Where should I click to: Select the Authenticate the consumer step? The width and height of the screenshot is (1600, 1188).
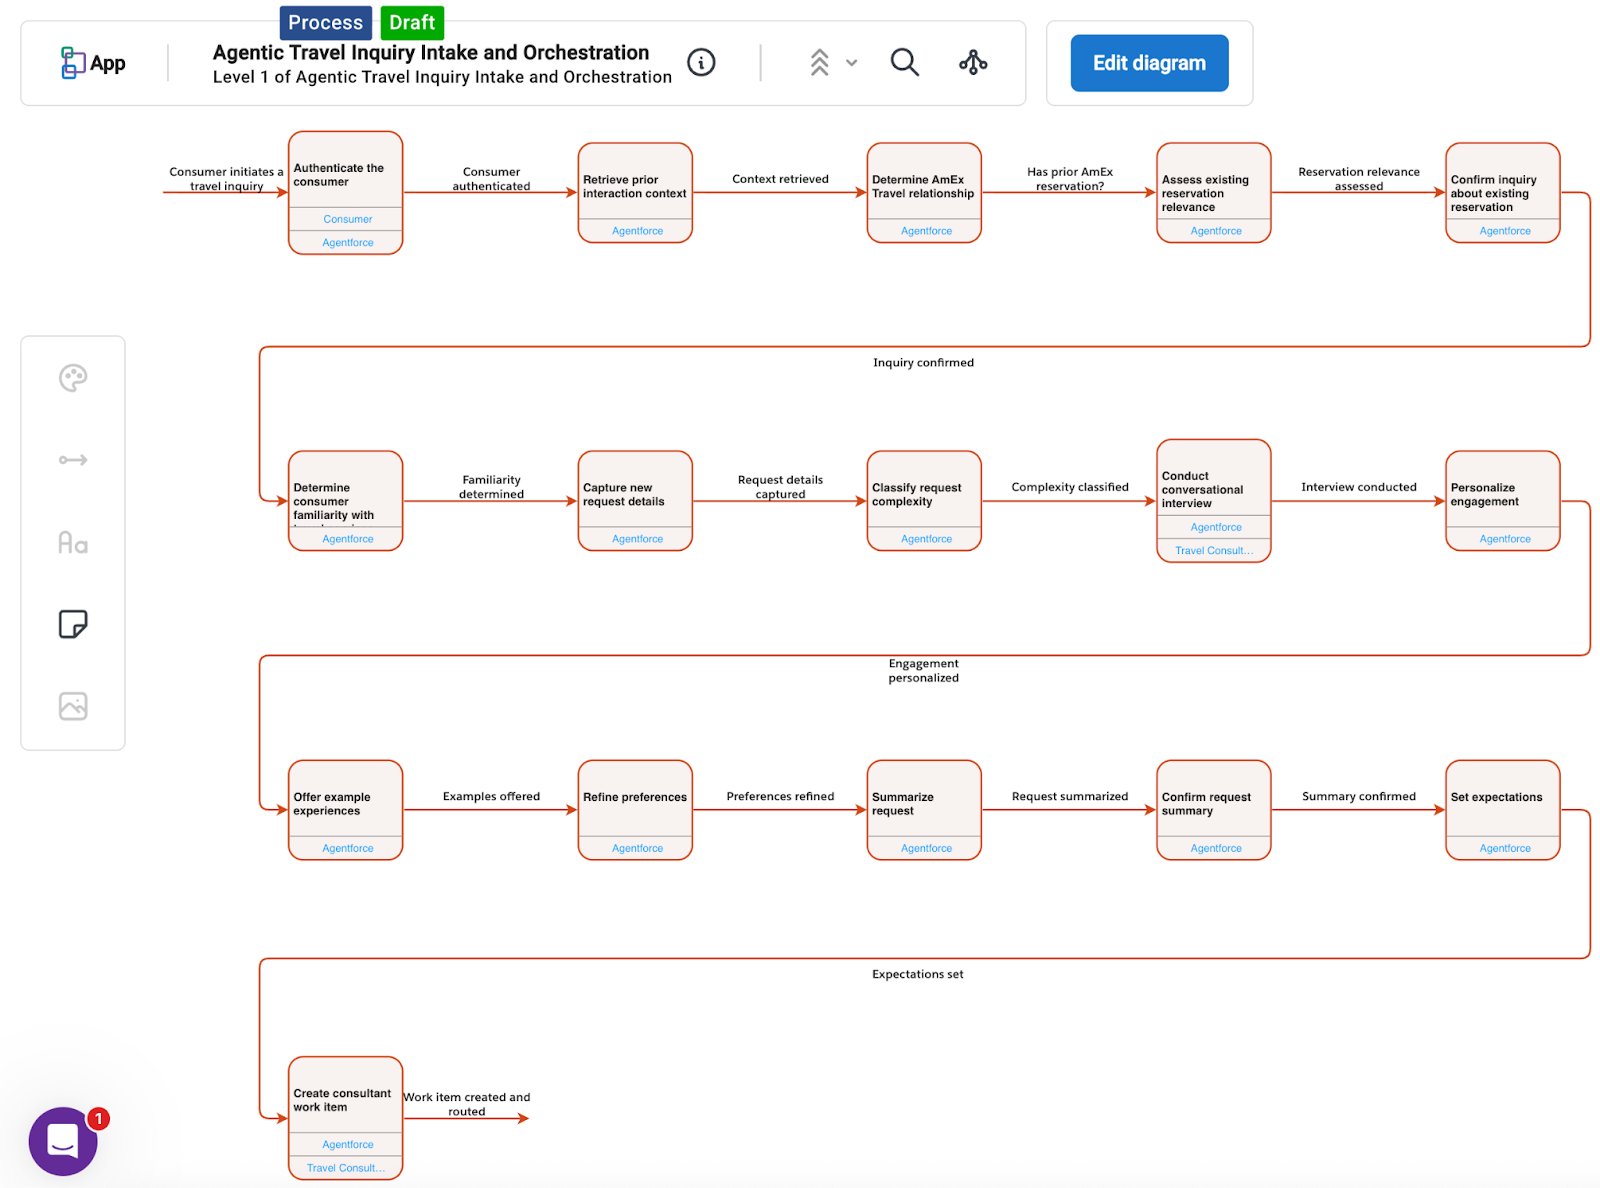[345, 175]
